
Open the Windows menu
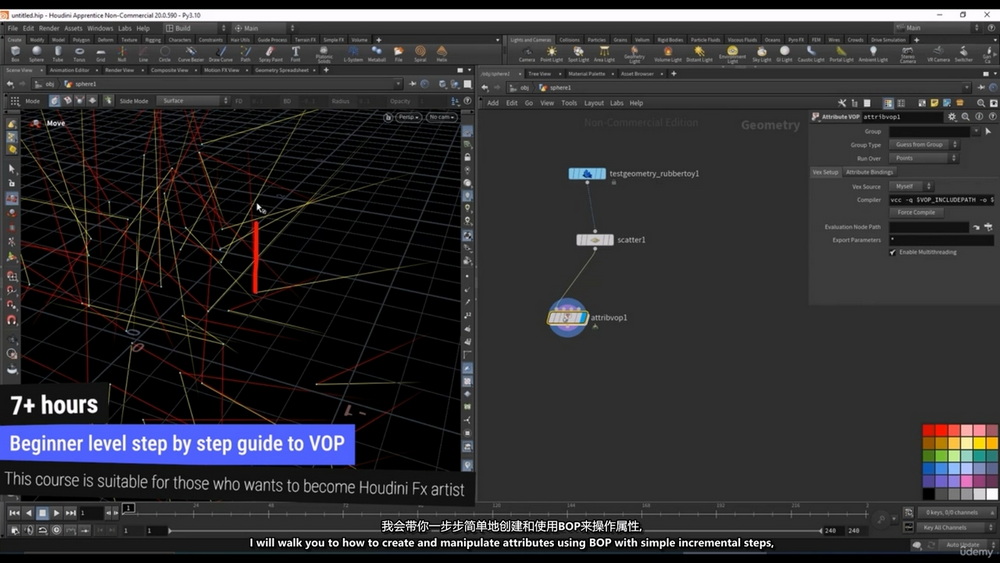tap(100, 28)
